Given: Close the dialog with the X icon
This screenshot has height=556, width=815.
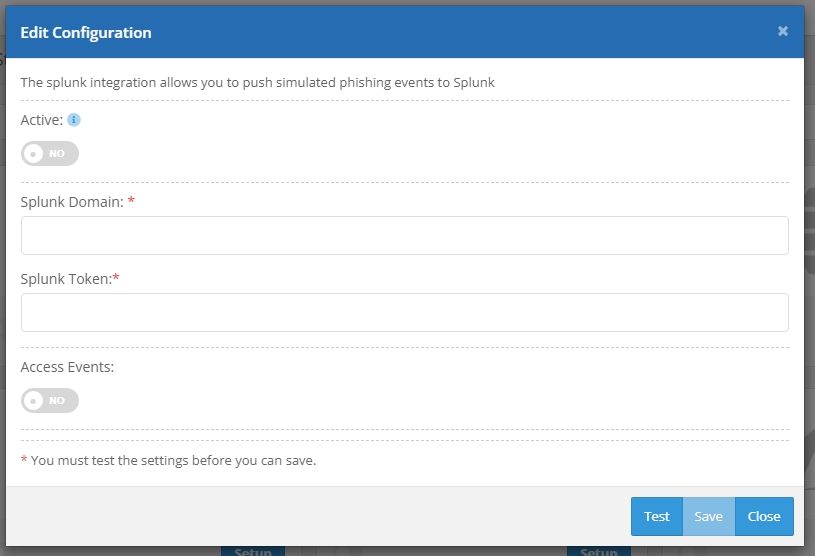Looking at the screenshot, I should click(783, 31).
